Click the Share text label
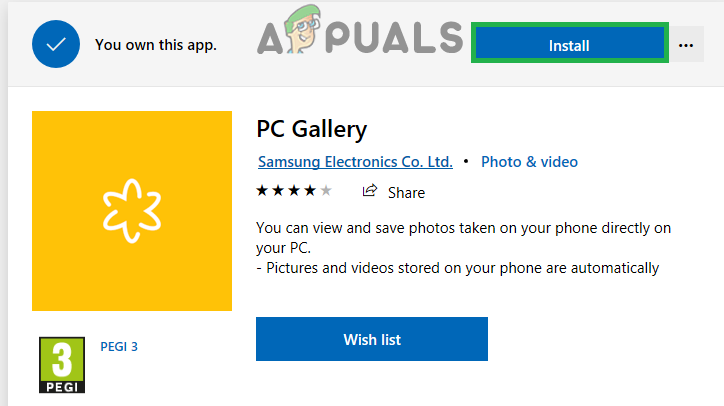Viewport: 724px width, 406px height. [x=406, y=192]
